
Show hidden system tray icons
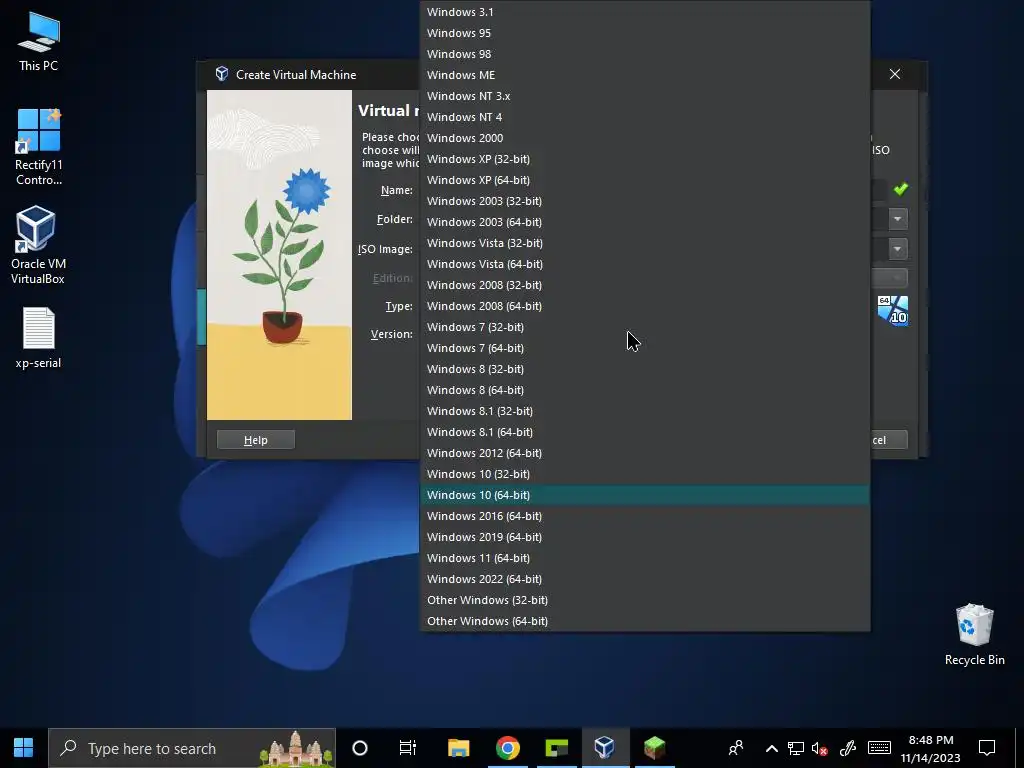click(x=771, y=748)
